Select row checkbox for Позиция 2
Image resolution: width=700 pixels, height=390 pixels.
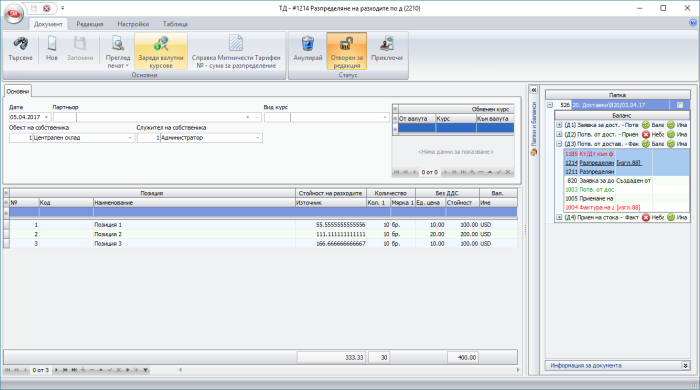point(6,234)
